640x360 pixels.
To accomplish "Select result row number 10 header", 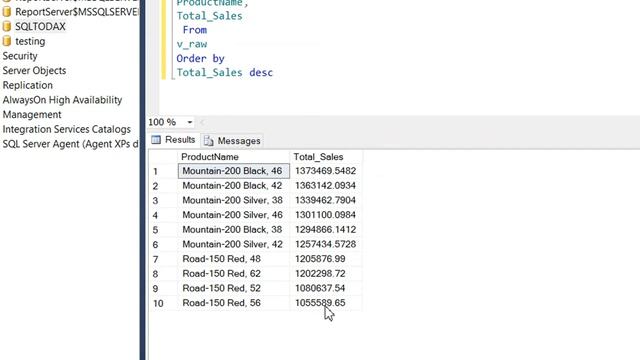I will [x=163, y=304].
